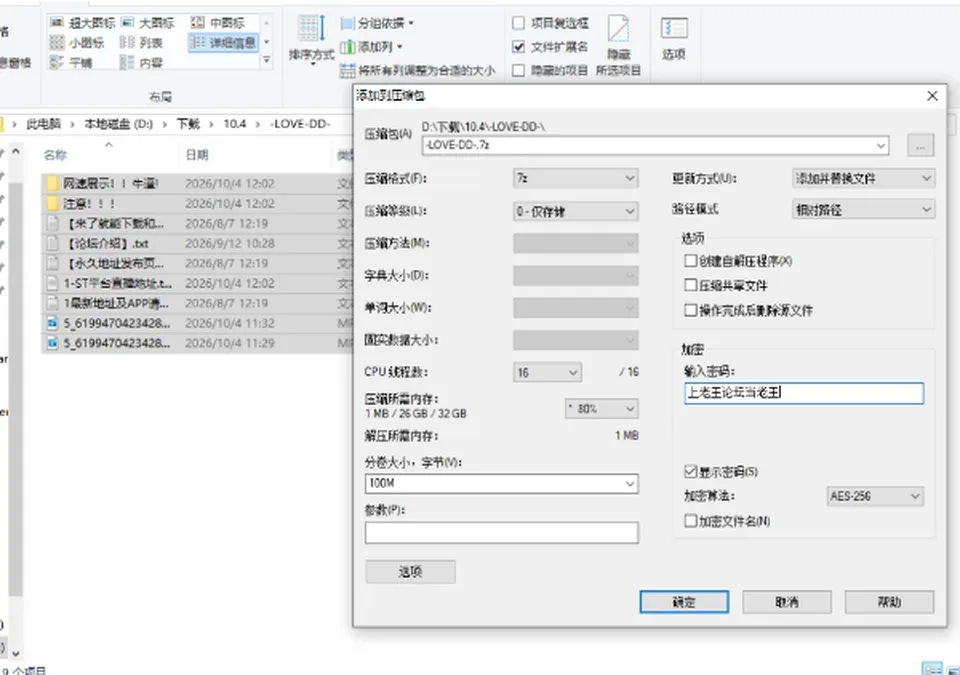Image resolution: width=960 pixels, height=675 pixels.
Task: Uncheck the 文件扩展名 checkbox
Action: tap(518, 47)
